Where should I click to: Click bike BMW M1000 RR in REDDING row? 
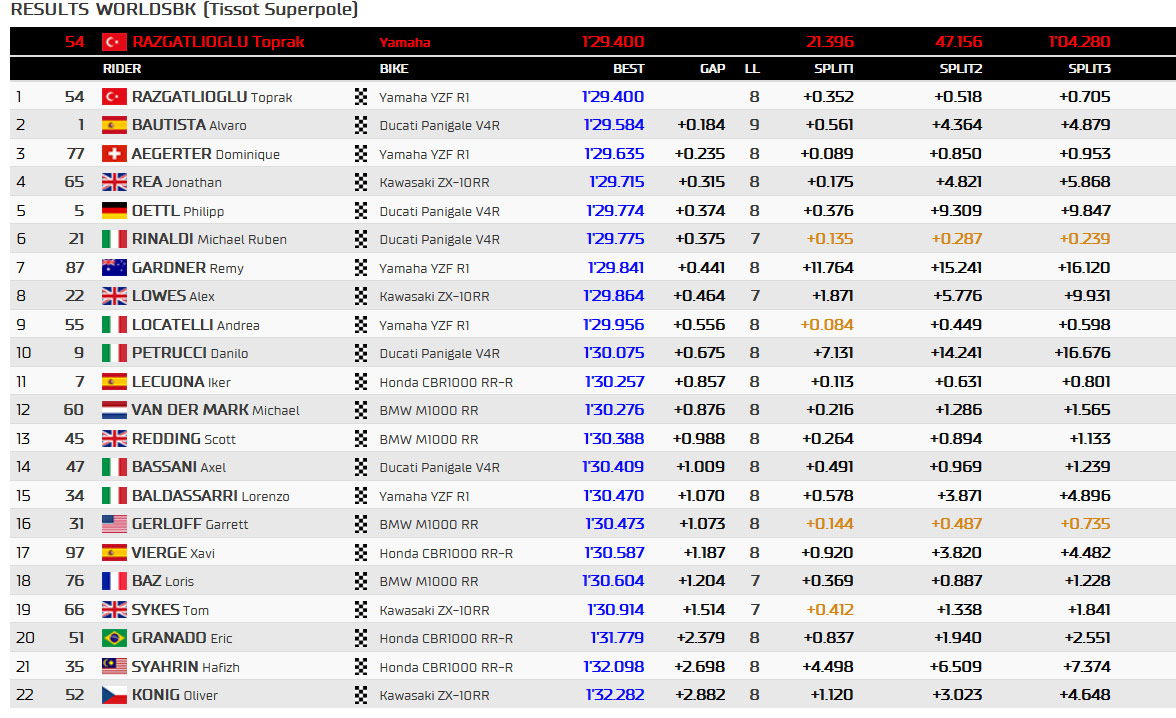pos(429,439)
